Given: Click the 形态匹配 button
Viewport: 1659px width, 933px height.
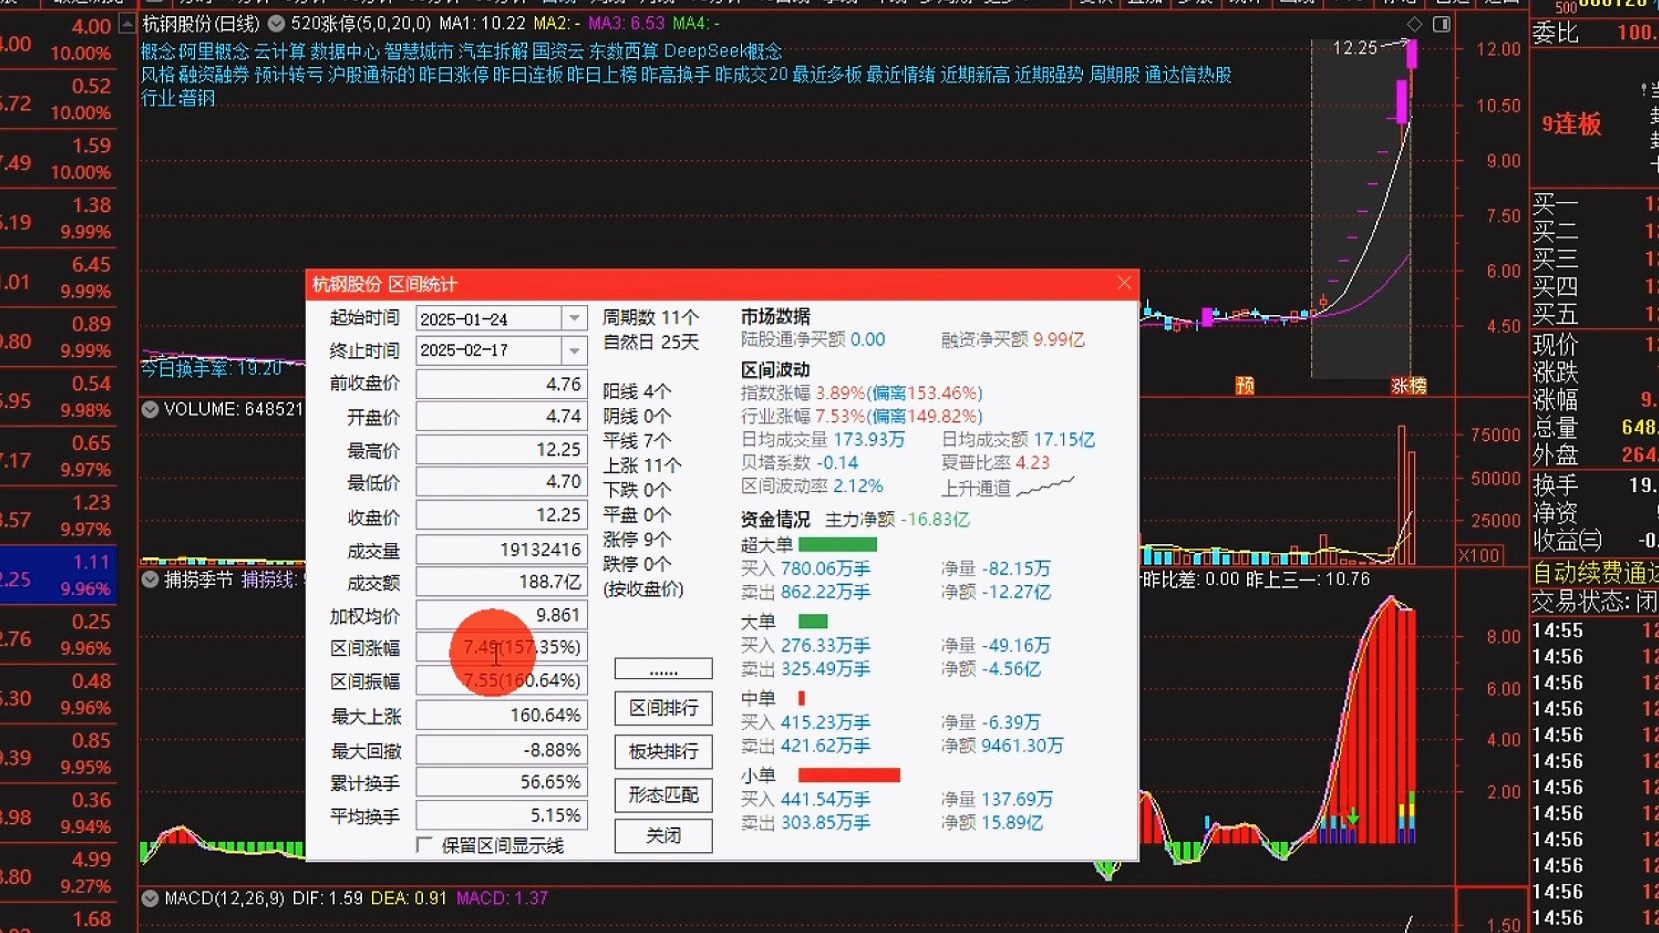Looking at the screenshot, I should [662, 795].
